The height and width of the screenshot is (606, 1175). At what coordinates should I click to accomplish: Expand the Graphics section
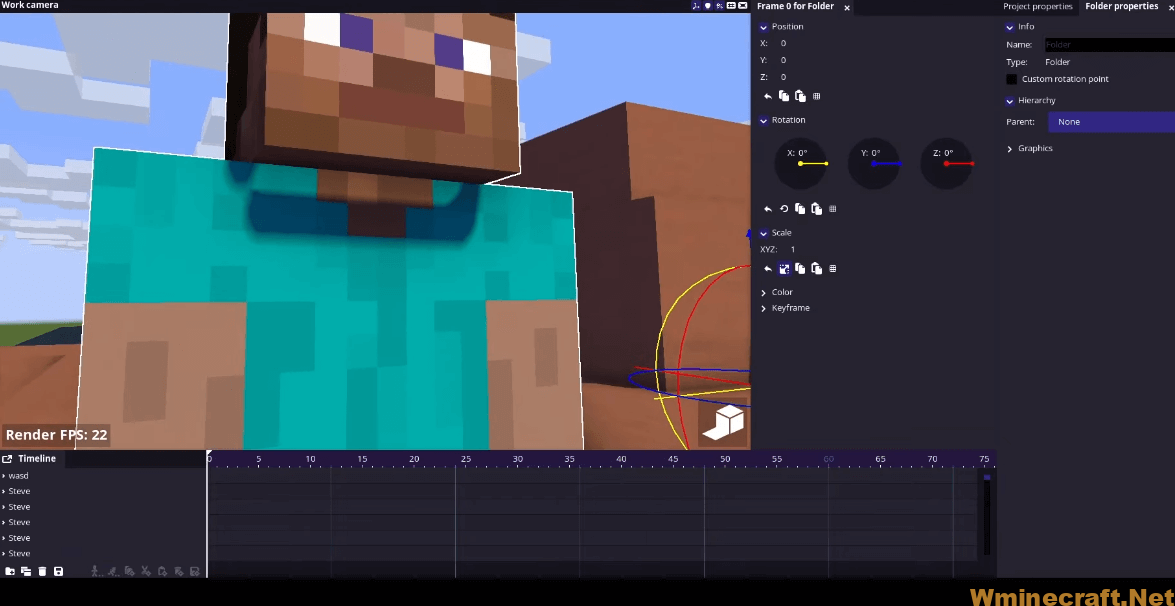coord(1010,148)
